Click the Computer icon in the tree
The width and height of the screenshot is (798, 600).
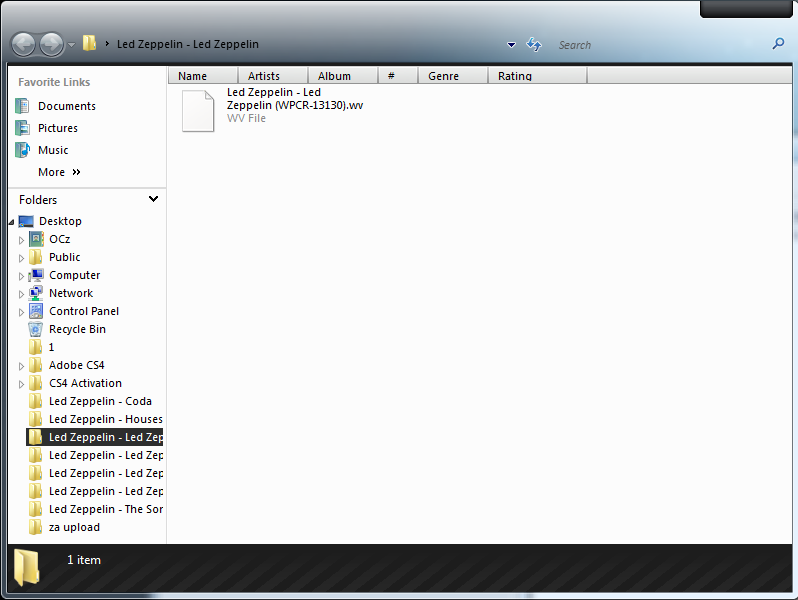[36, 275]
